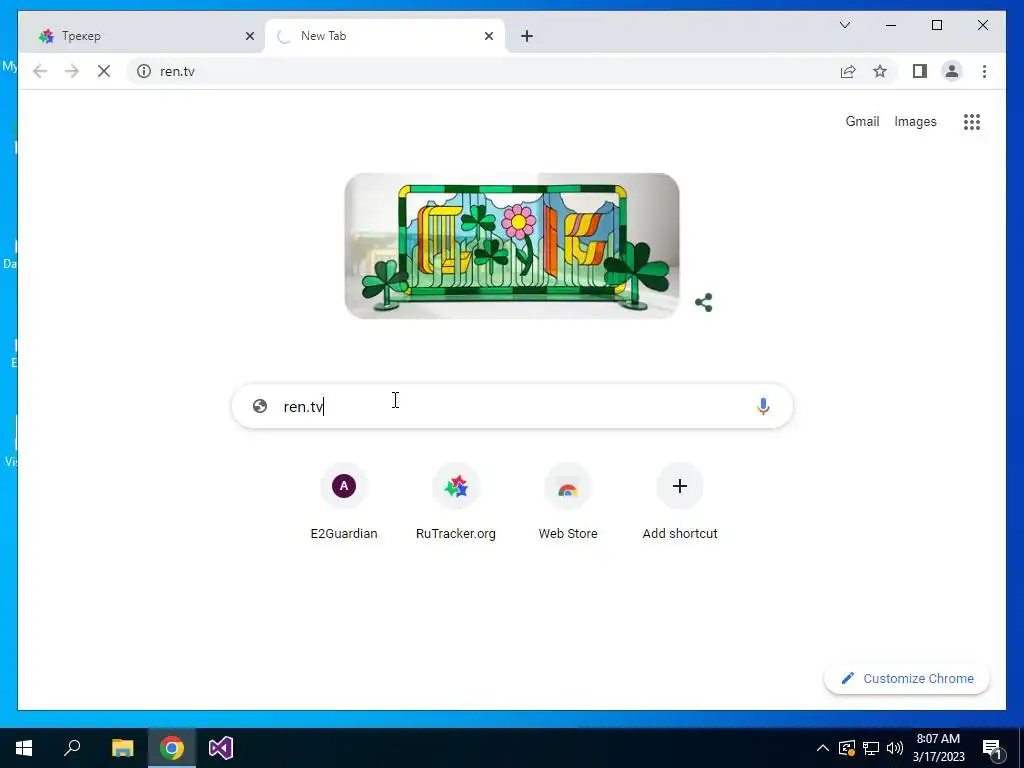Open the E2Guardian shortcut

pos(344,502)
